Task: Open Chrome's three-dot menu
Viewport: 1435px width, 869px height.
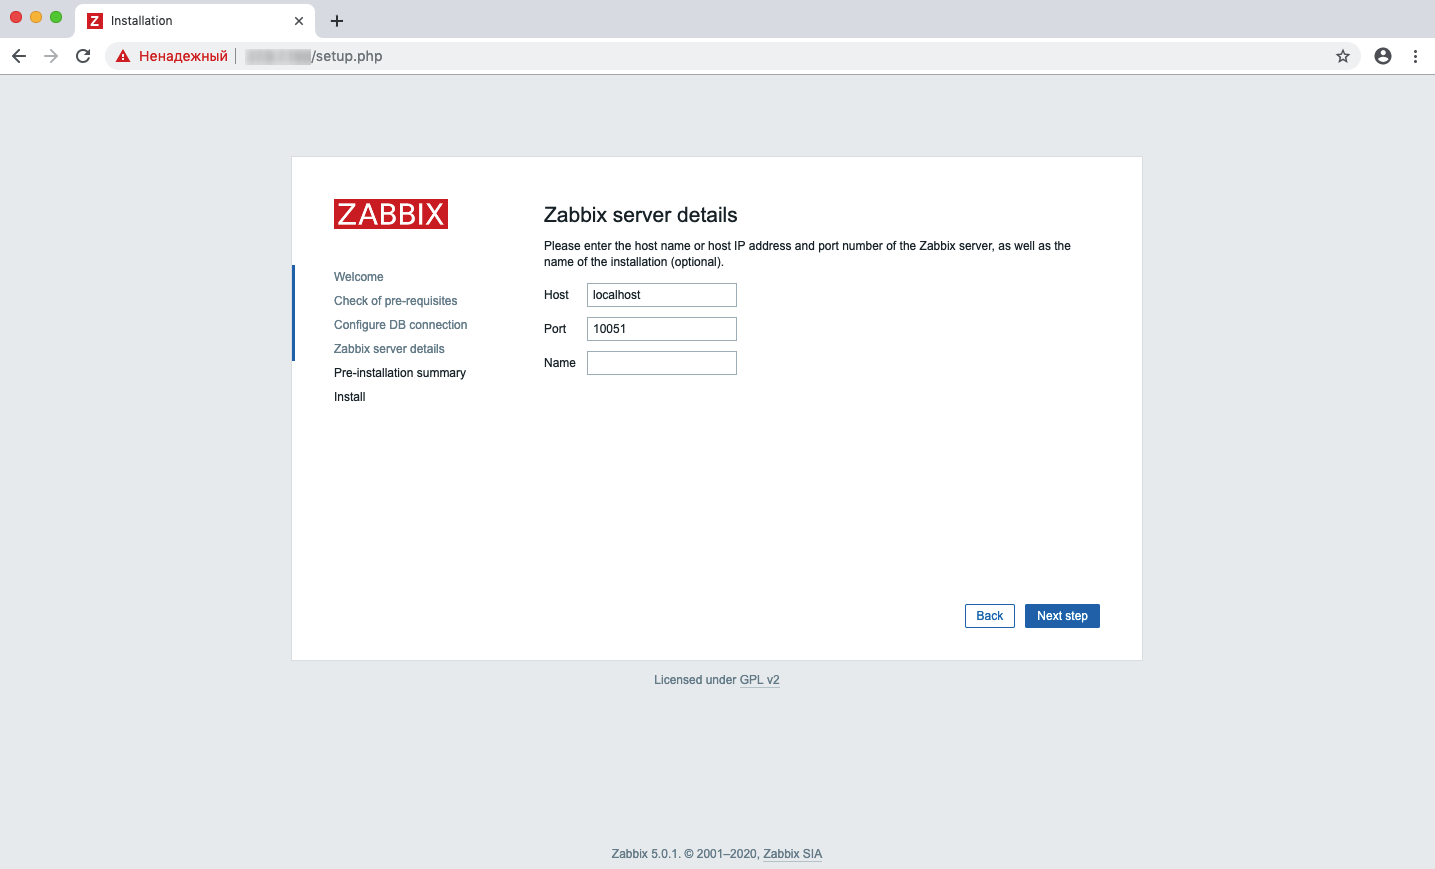Action: pos(1415,56)
